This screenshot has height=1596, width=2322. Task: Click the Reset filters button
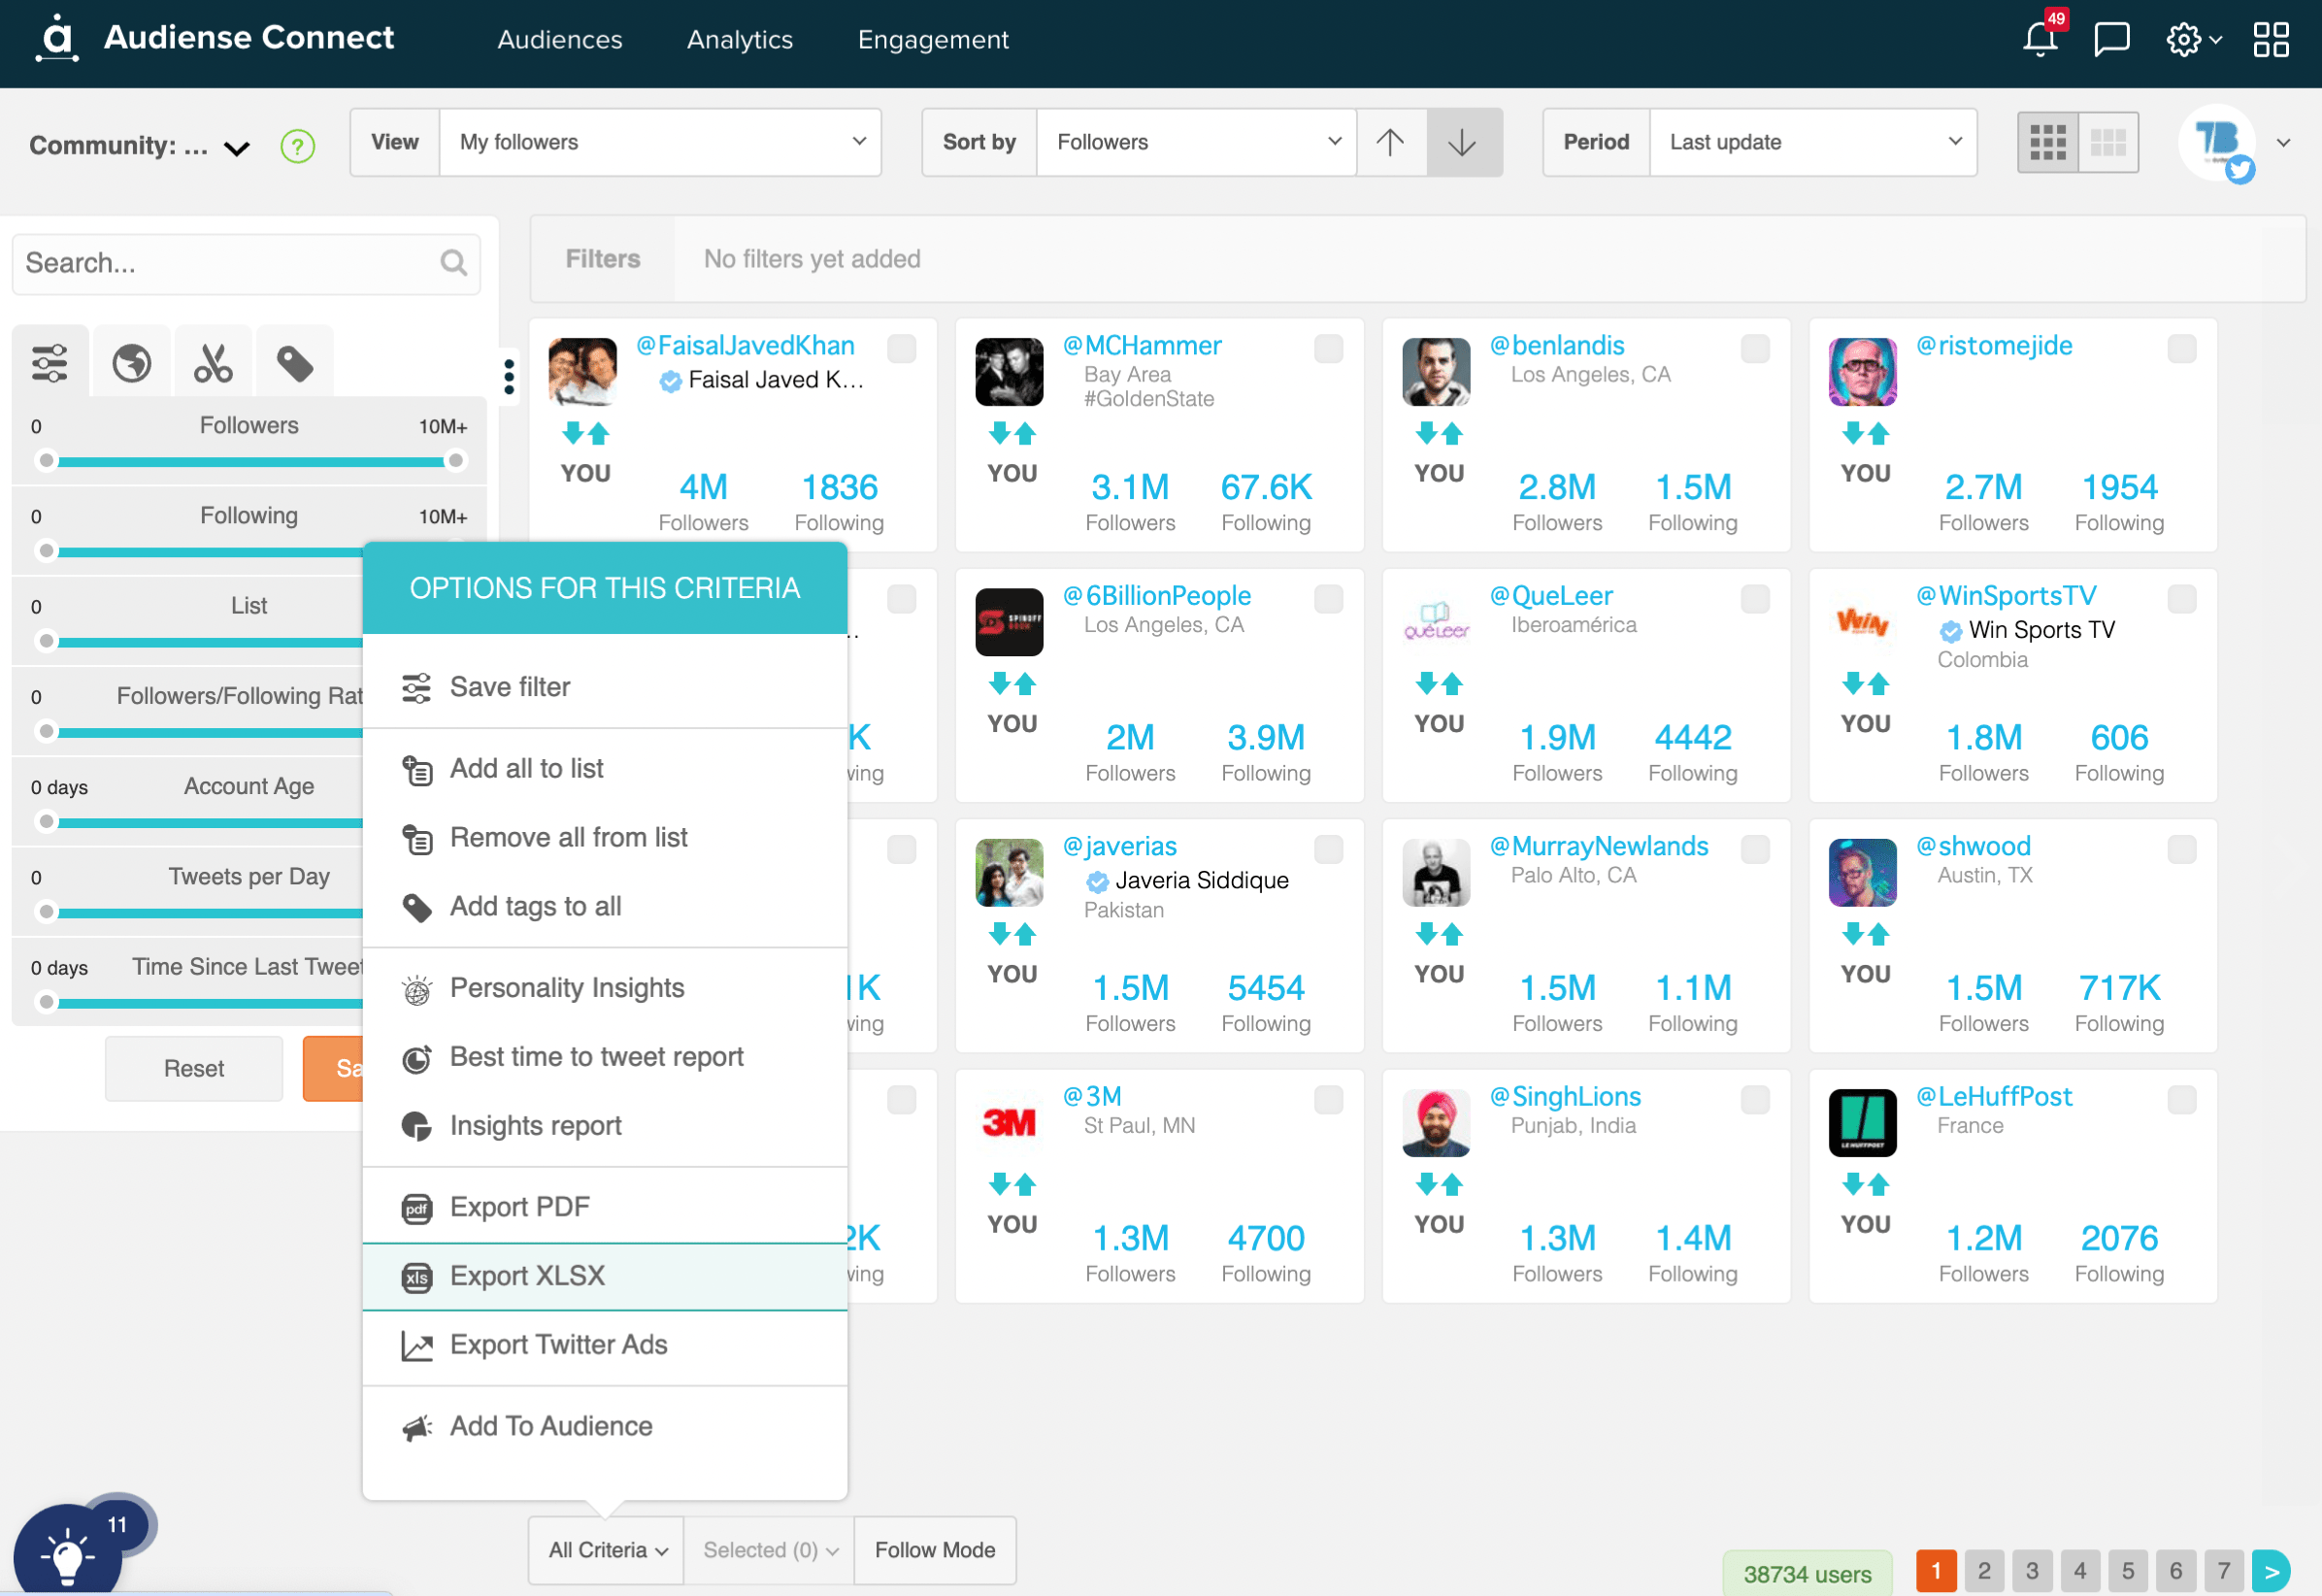click(x=194, y=1068)
